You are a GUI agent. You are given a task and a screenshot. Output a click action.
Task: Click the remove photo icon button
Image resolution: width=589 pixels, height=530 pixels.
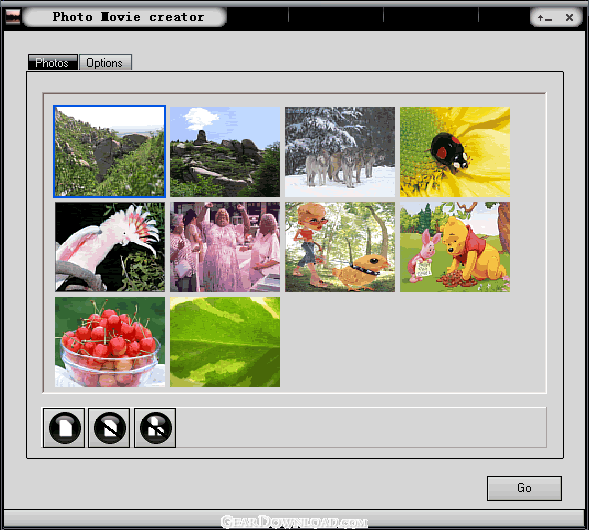(109, 428)
